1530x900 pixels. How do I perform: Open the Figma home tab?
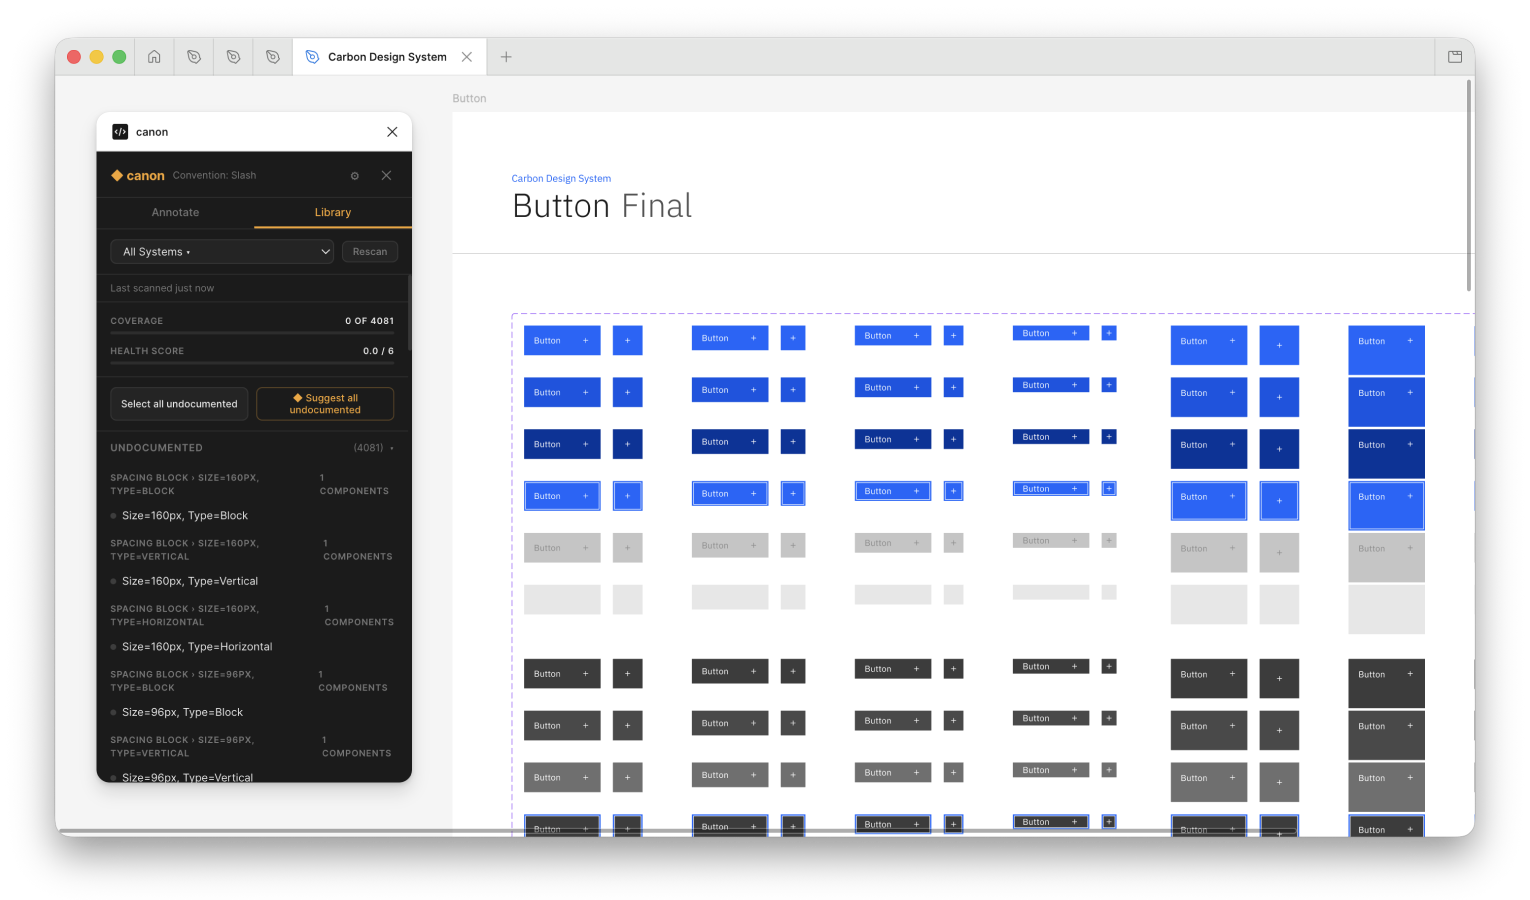click(x=154, y=57)
